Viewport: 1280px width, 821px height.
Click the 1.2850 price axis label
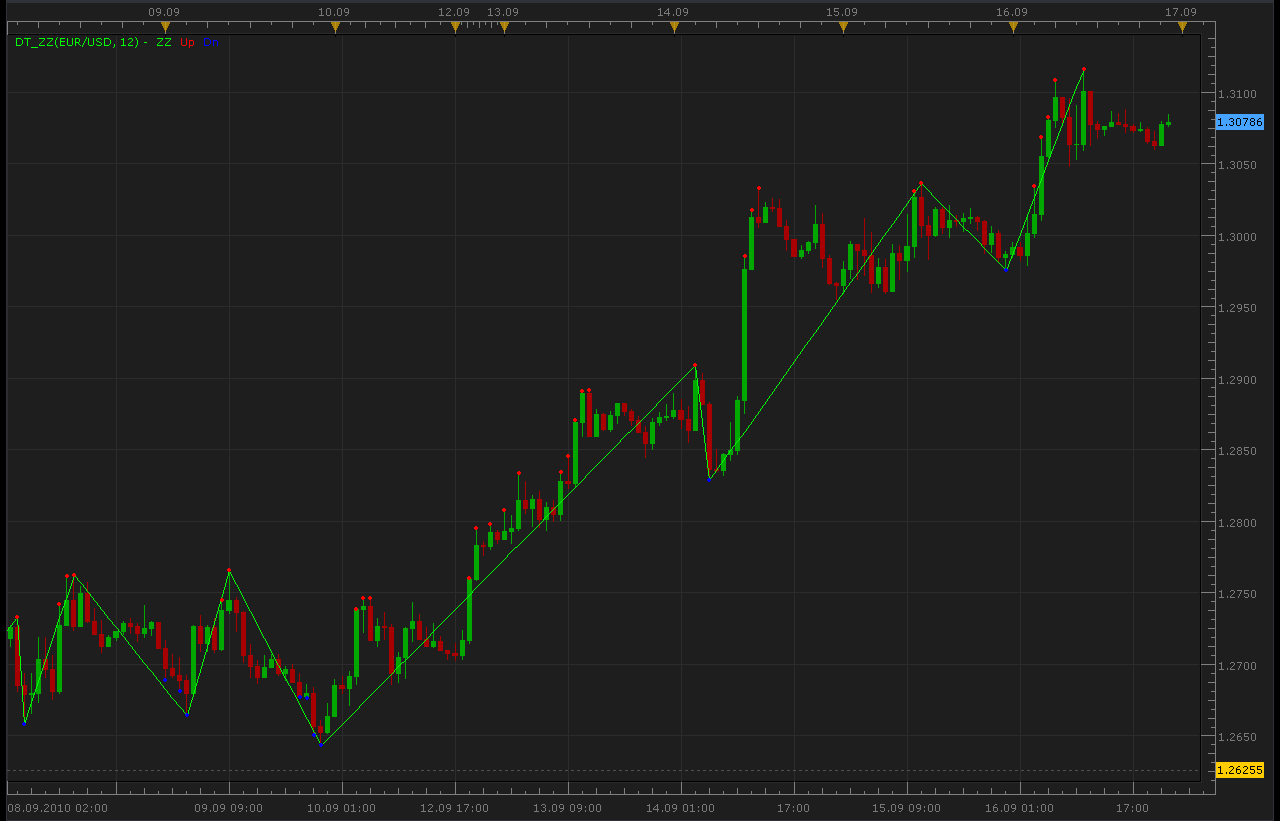[x=1236, y=451]
